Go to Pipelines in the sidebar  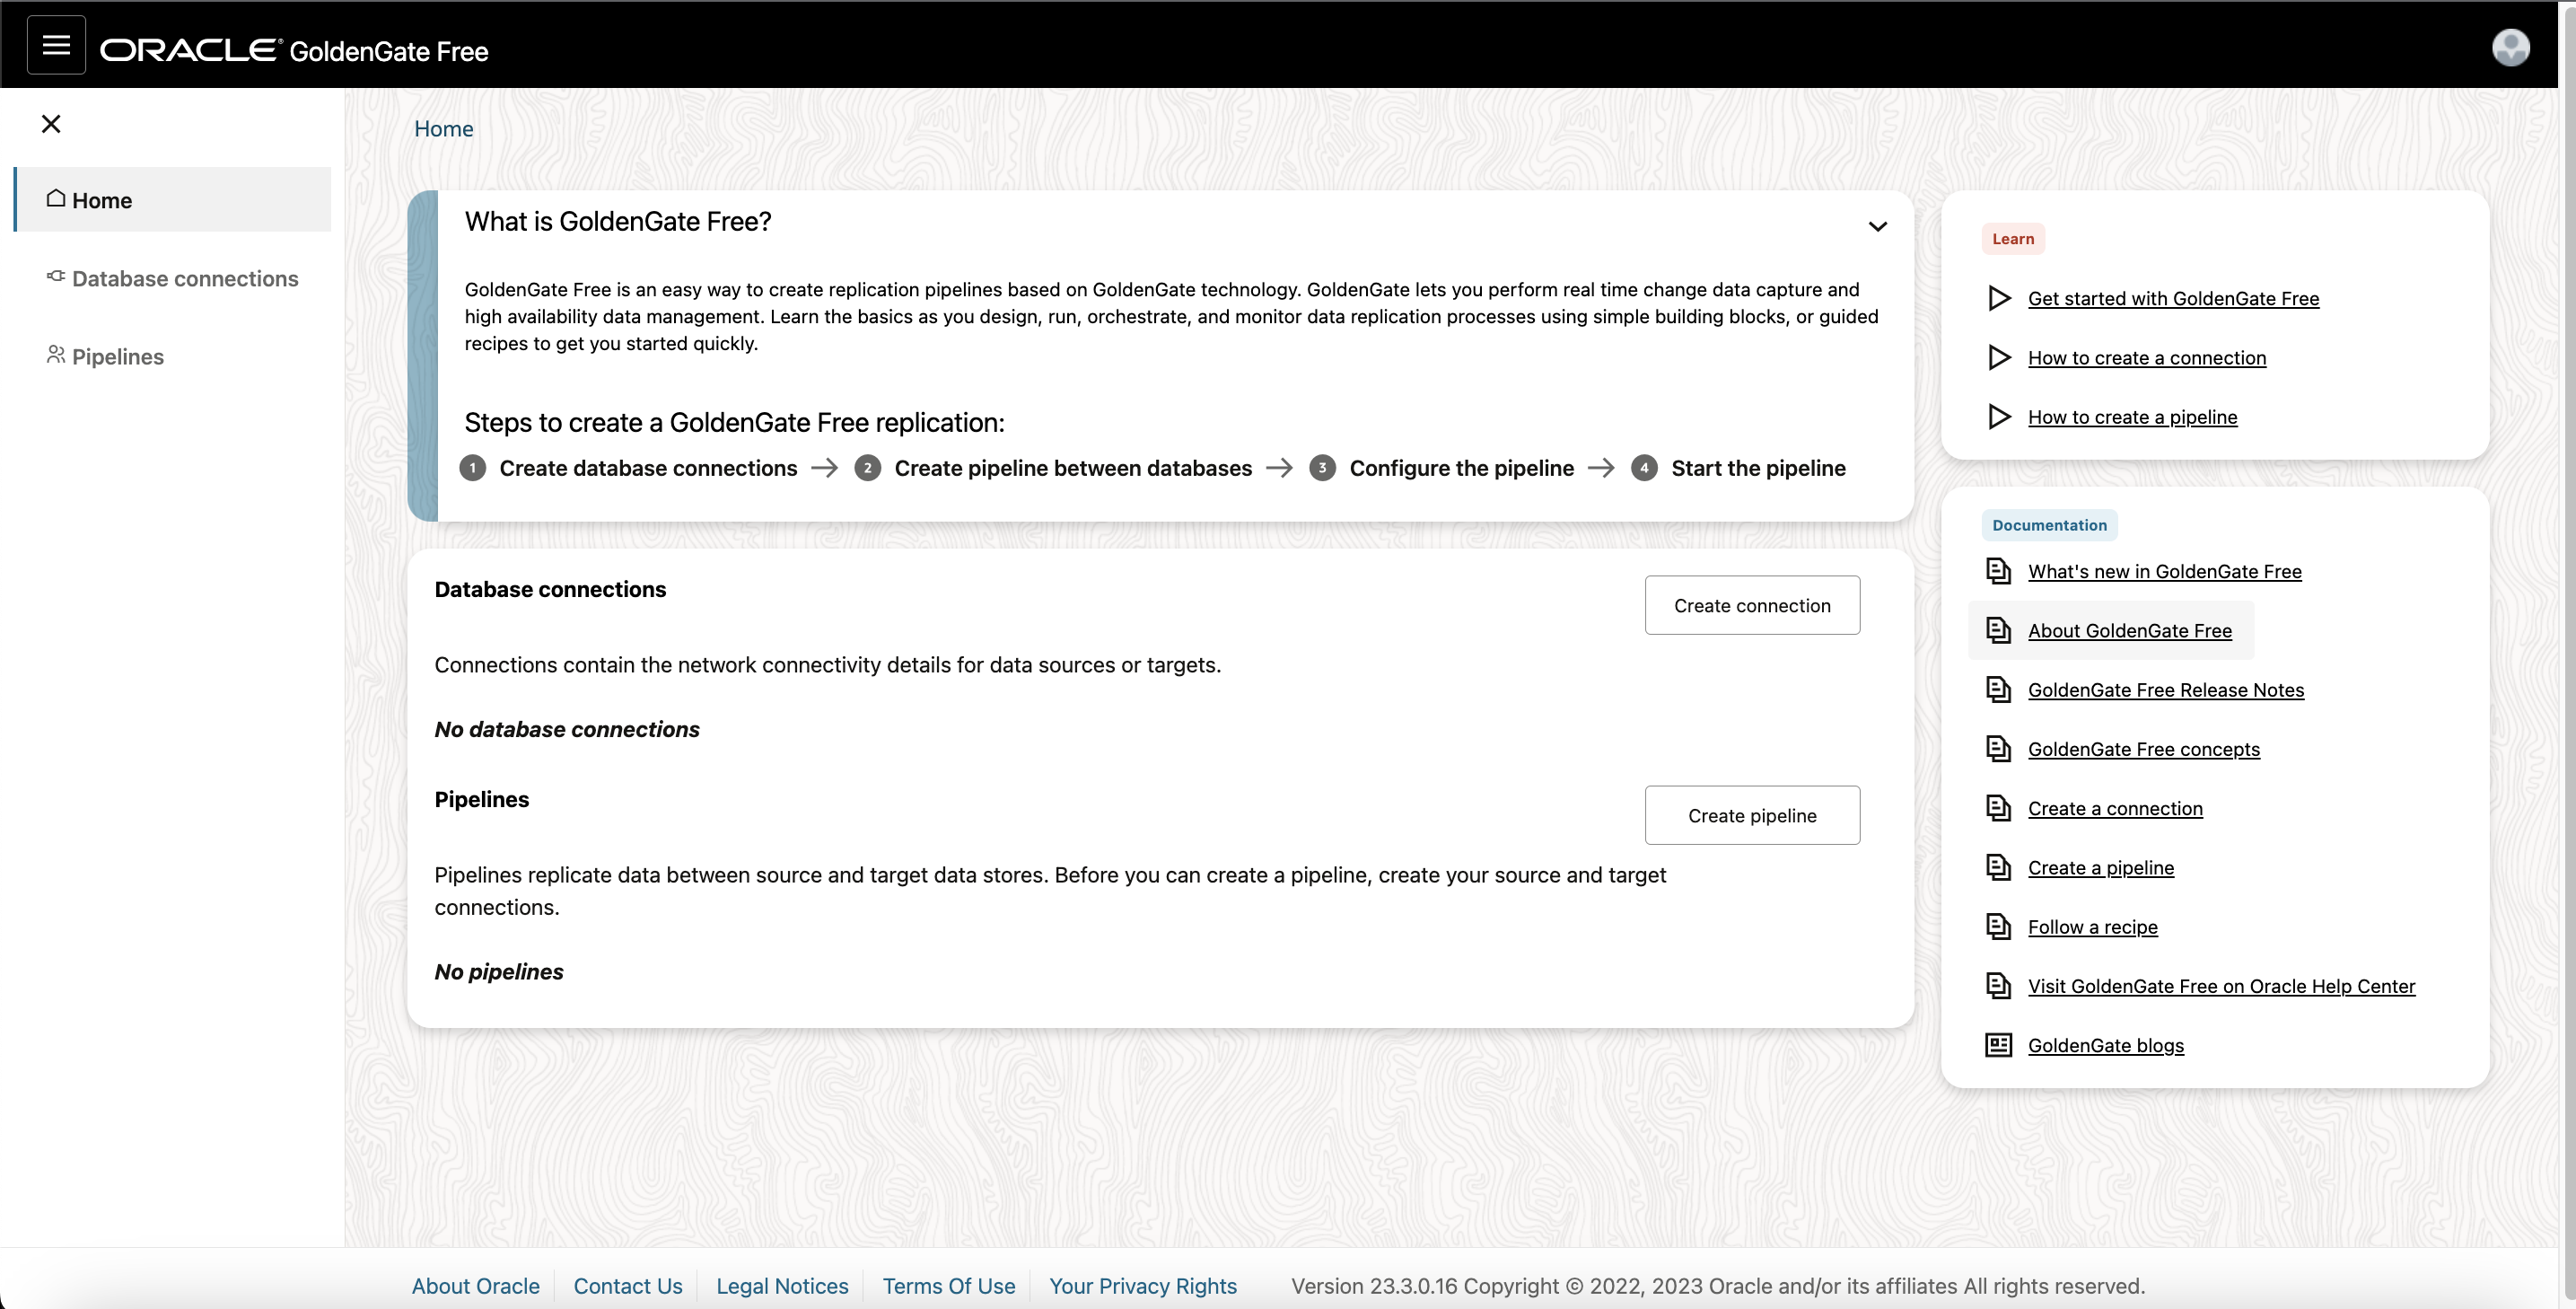[x=117, y=357]
